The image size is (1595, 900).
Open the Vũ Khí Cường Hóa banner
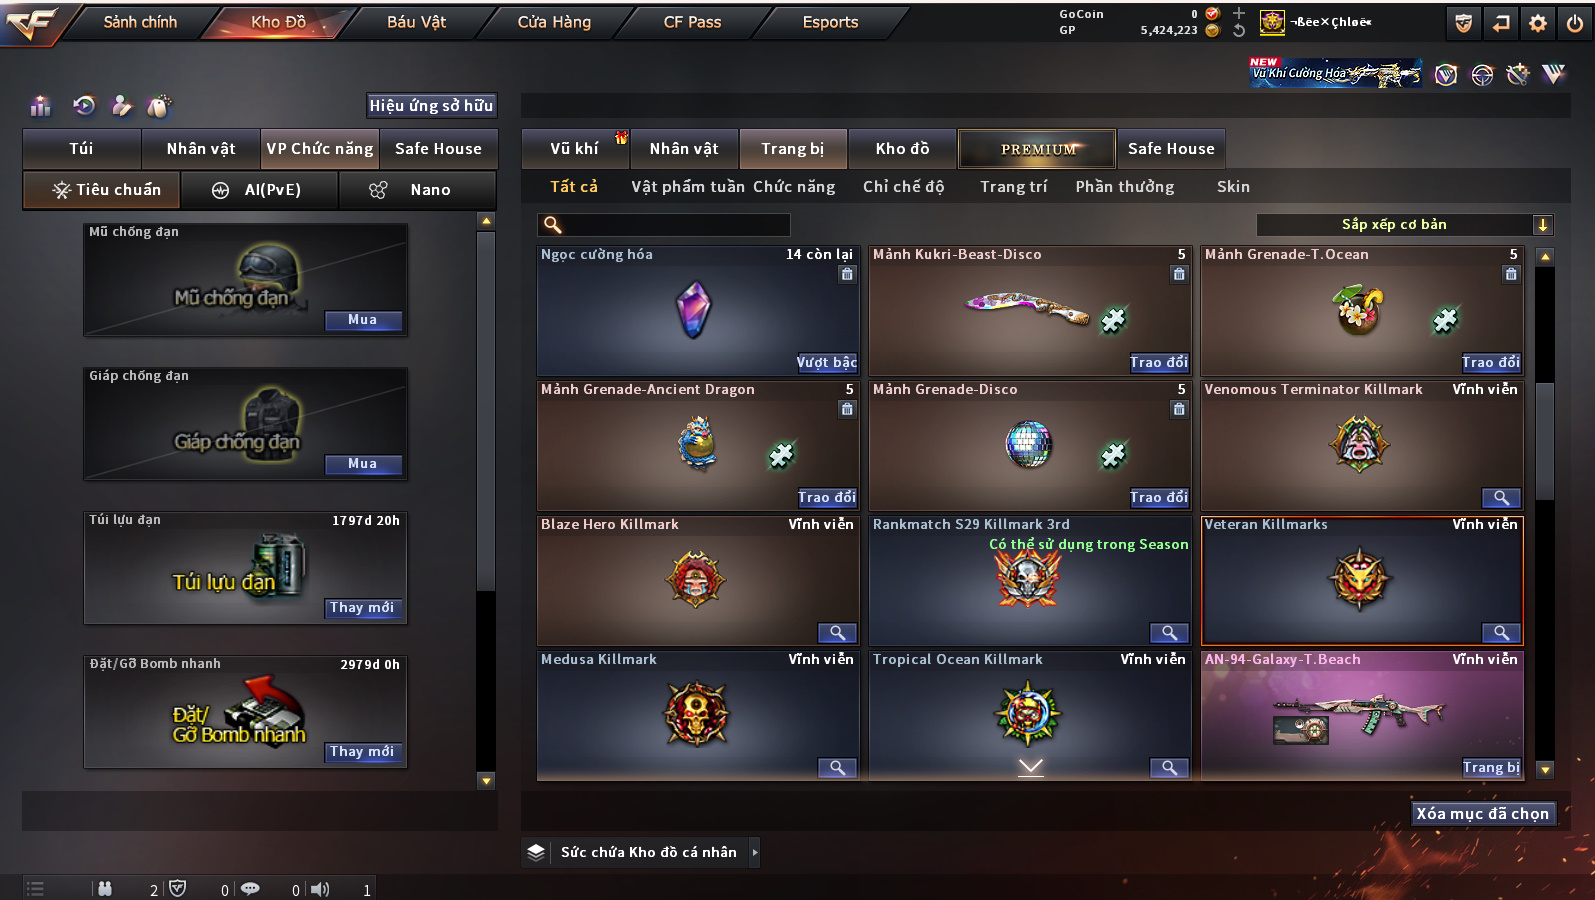[1335, 72]
